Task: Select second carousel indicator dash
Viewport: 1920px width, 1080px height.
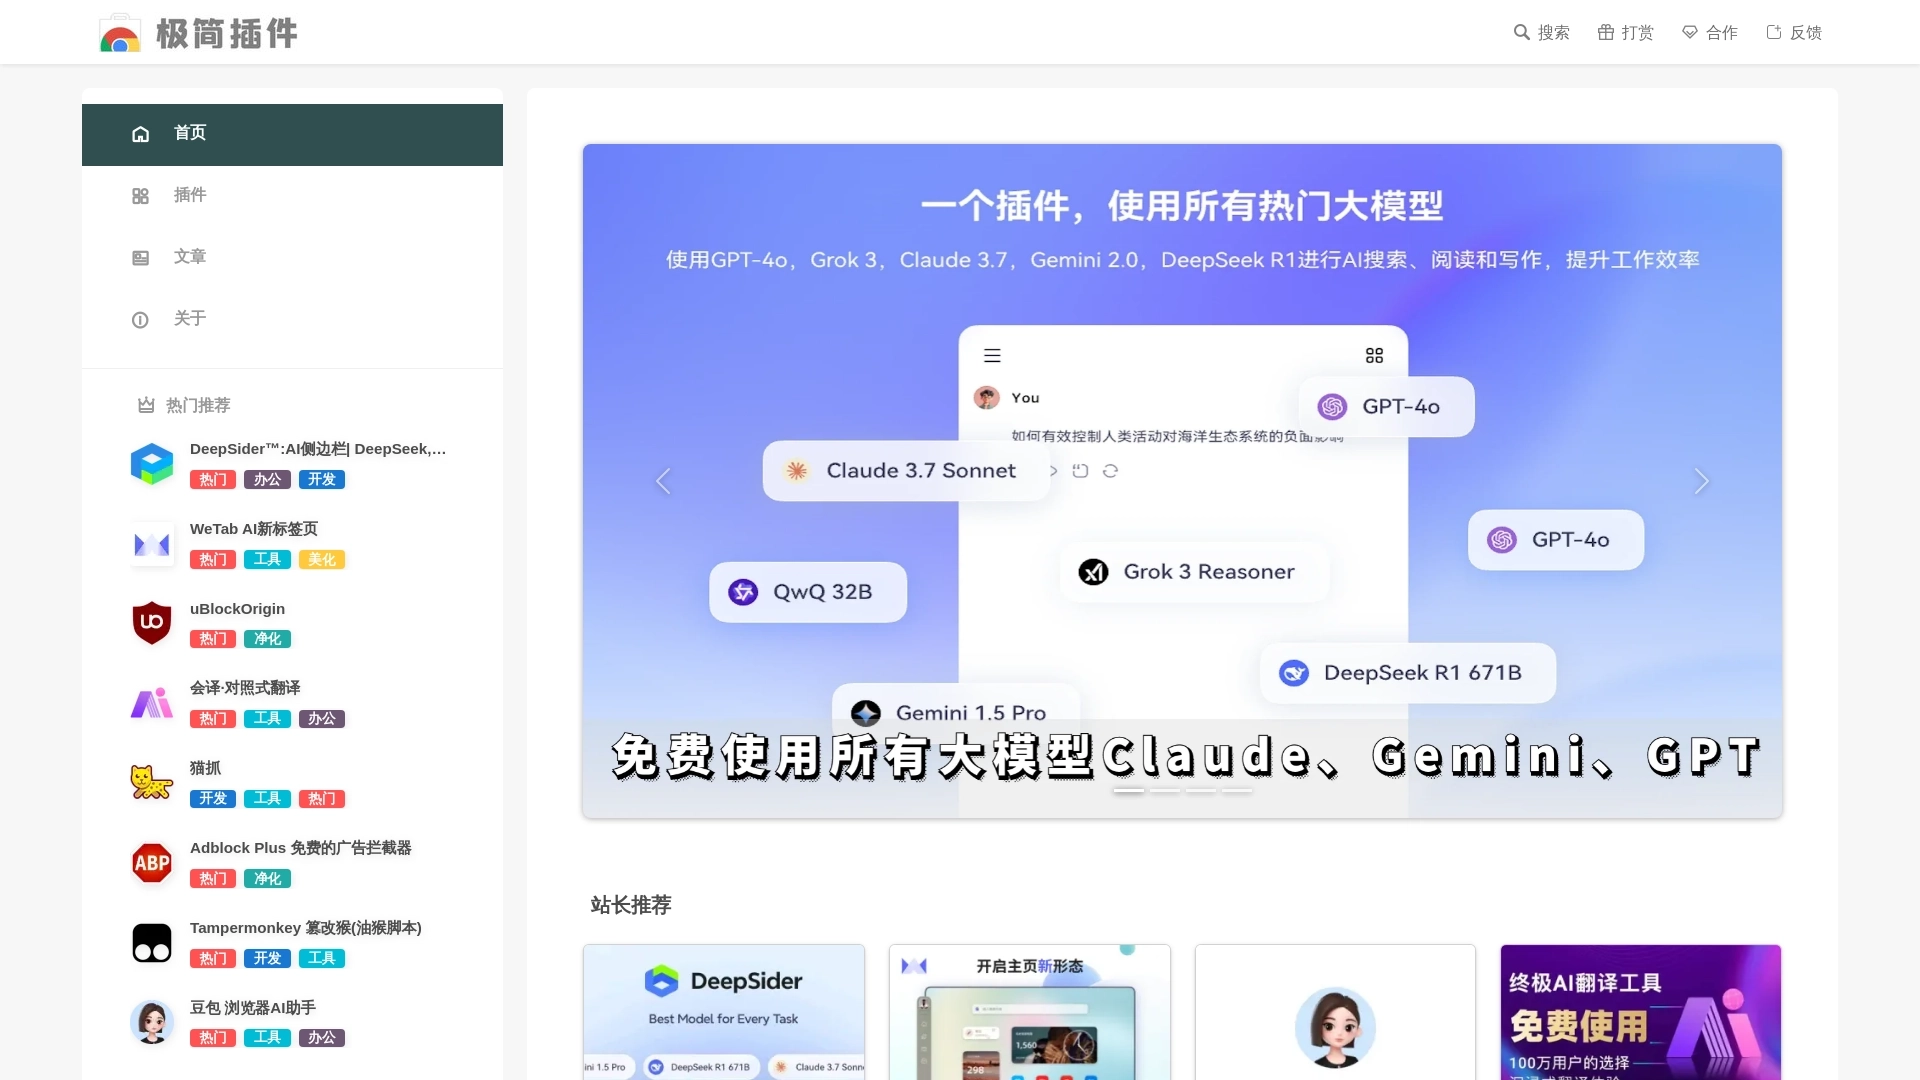Action: point(1165,791)
